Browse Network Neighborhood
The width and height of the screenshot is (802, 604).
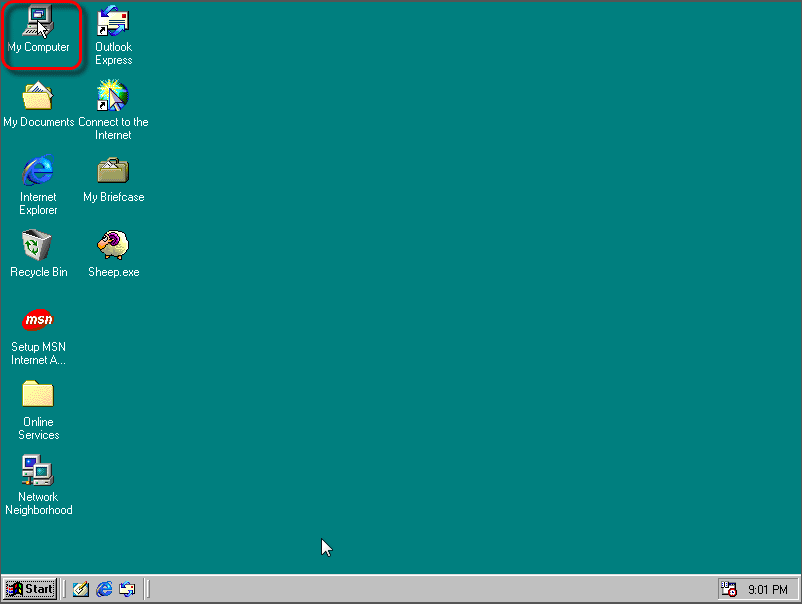[37, 470]
